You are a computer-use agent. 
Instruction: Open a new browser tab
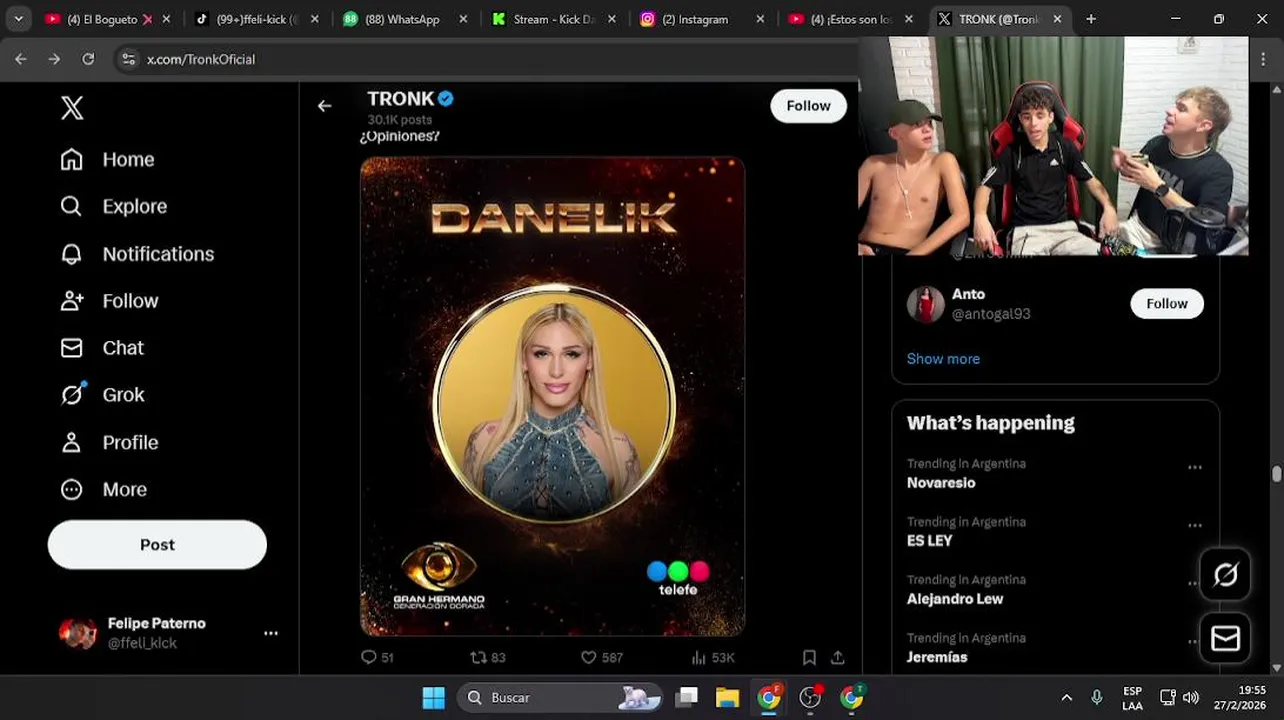click(x=1091, y=19)
